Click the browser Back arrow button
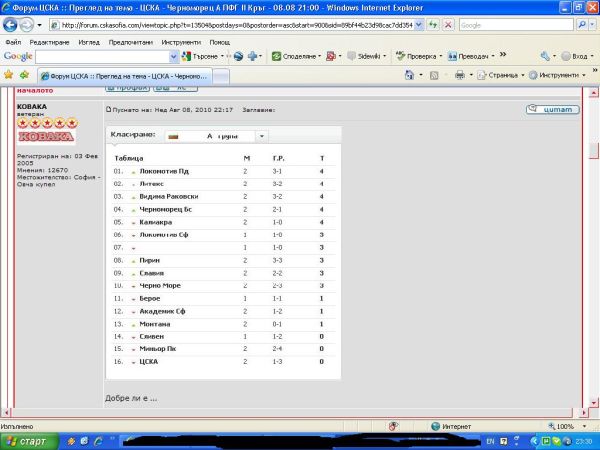Screen dimensions: 600x450 coord(10,25)
